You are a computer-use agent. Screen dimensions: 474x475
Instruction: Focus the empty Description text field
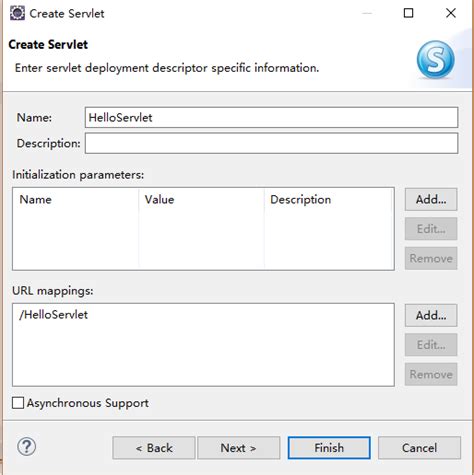pyautogui.click(x=271, y=143)
